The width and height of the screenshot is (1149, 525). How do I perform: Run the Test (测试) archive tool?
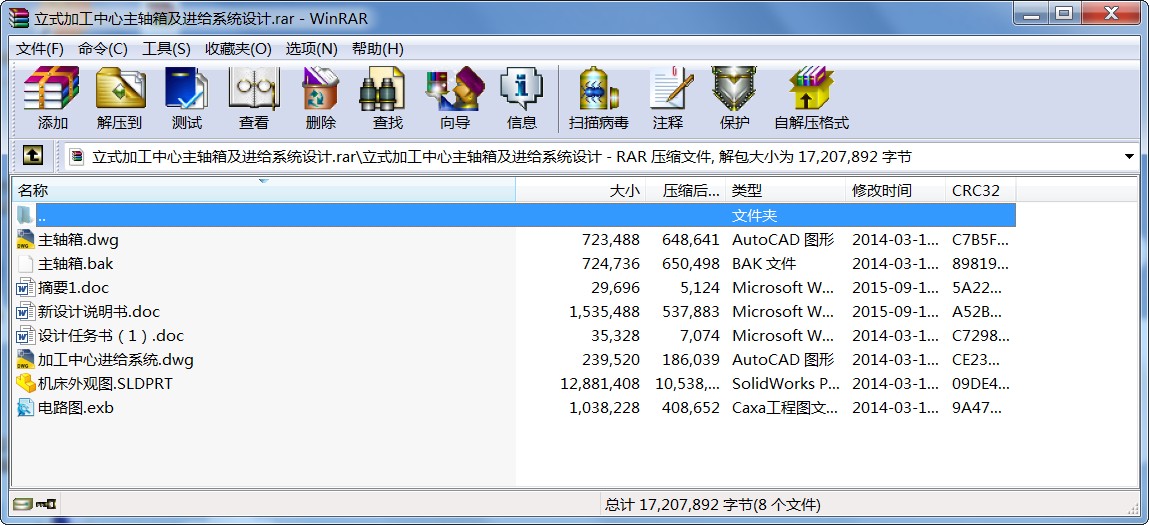coord(186,98)
